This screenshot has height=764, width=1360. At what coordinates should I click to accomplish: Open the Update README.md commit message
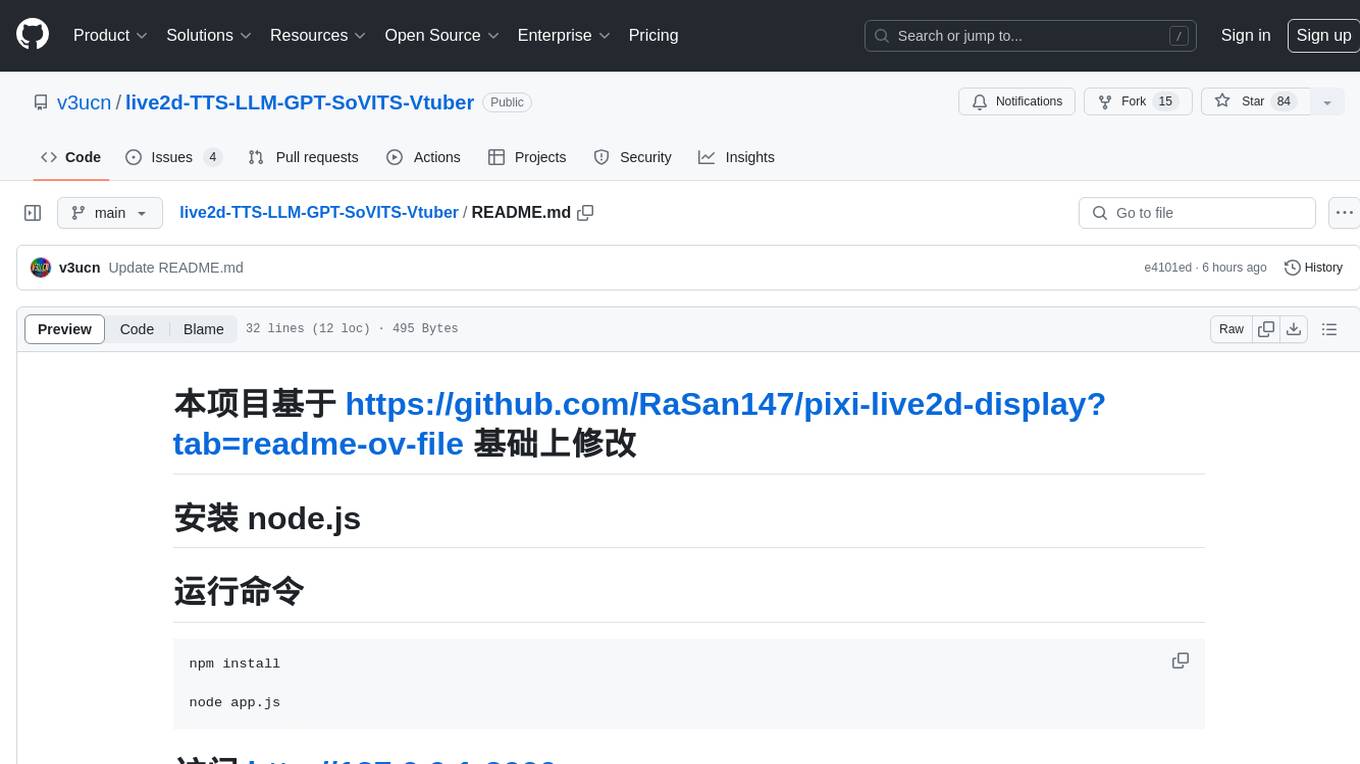click(x=176, y=268)
